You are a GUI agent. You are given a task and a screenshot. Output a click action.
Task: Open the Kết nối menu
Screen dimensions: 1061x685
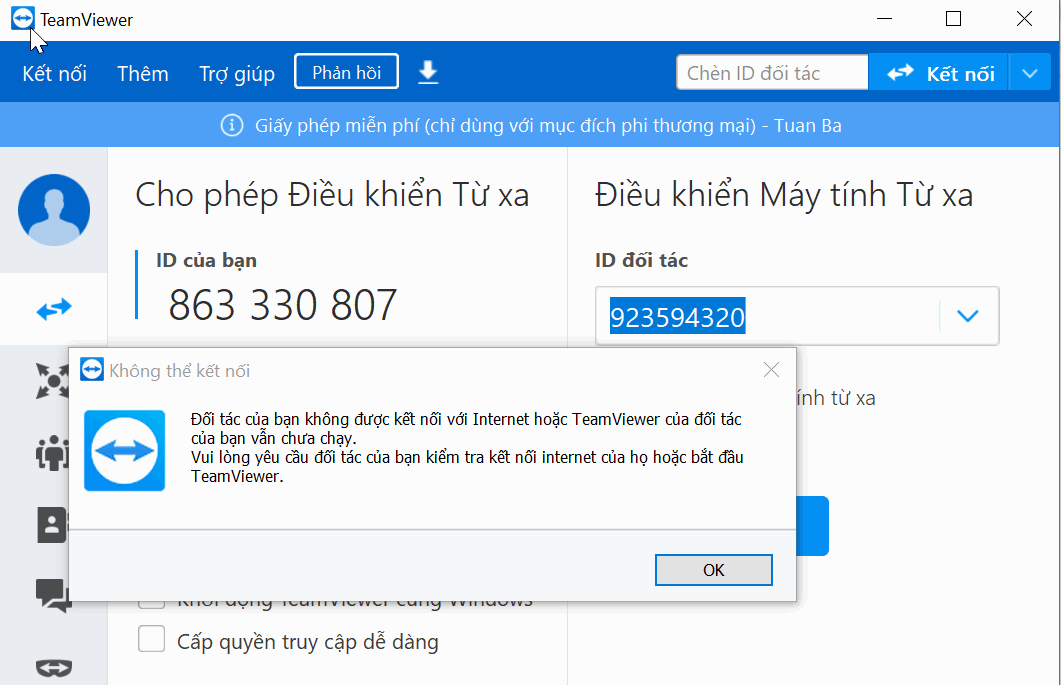click(x=54, y=73)
